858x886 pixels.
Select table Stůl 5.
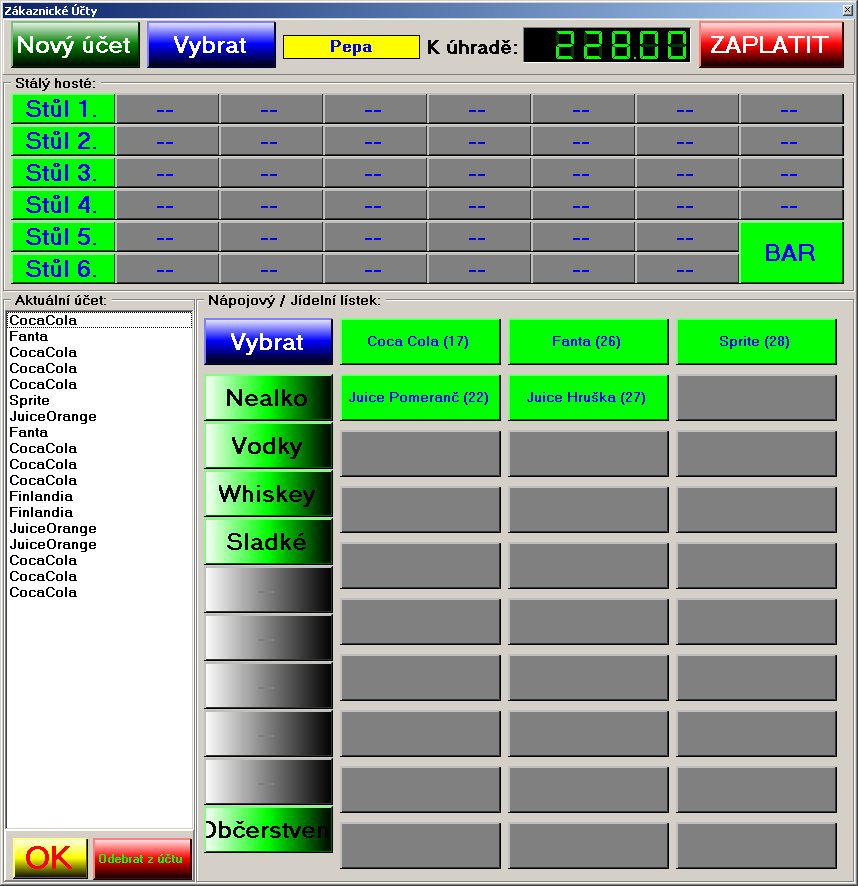63,237
